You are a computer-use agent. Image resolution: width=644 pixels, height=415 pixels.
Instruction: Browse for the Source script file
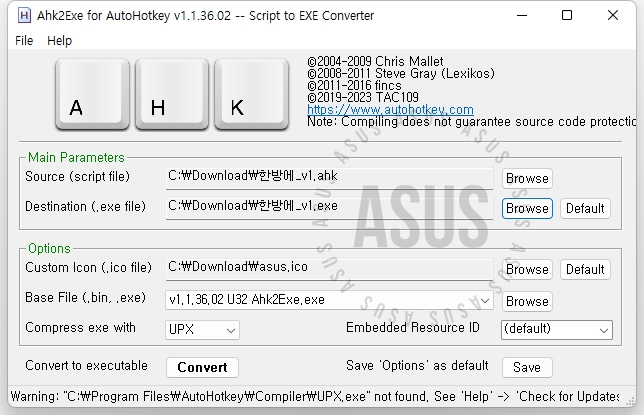(527, 179)
